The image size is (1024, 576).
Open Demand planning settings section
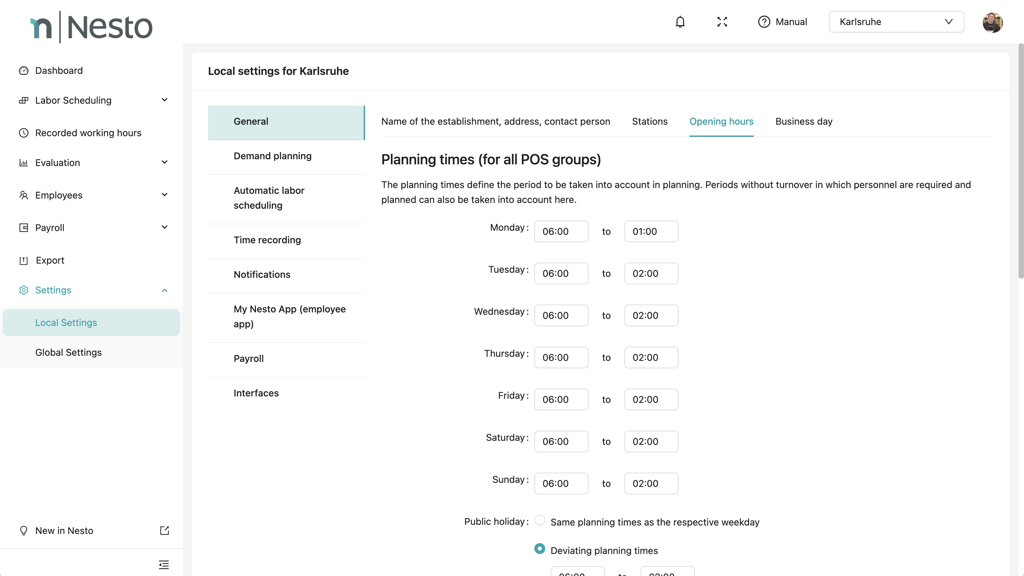[x=272, y=156]
